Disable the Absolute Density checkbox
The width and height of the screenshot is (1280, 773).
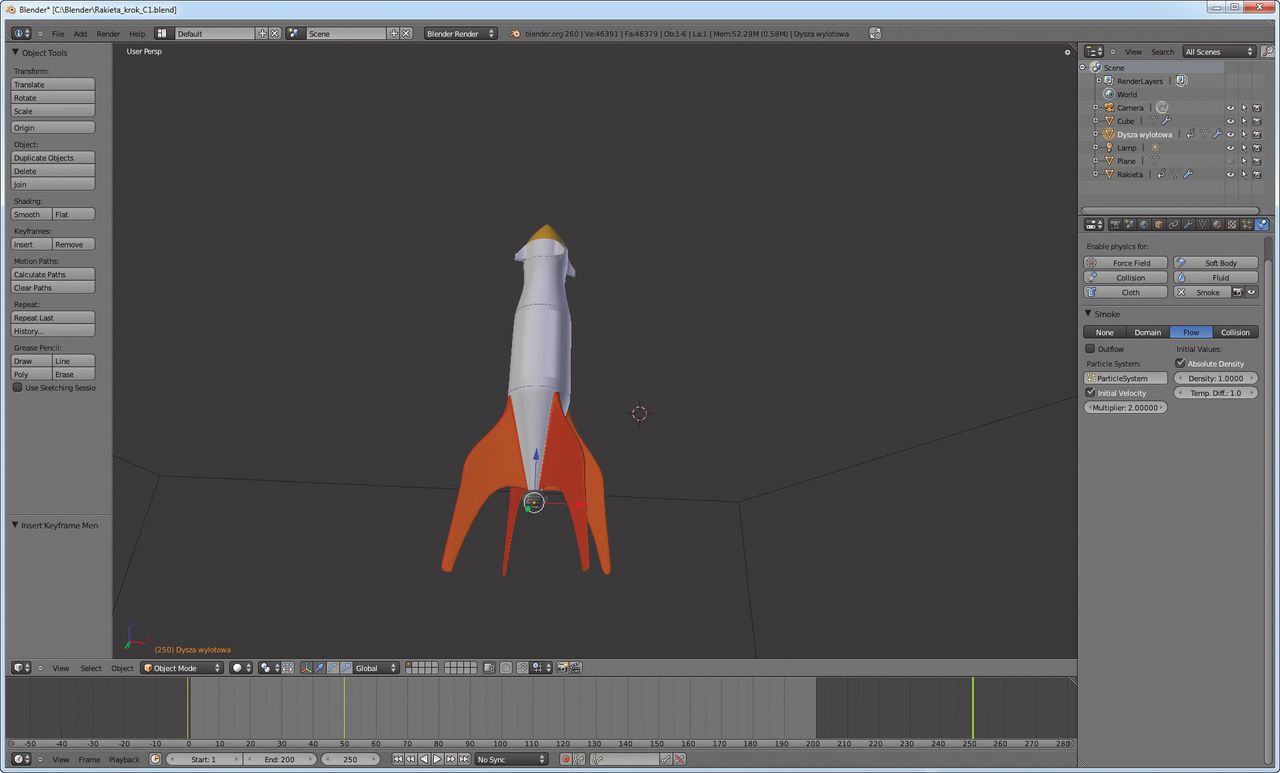click(x=1180, y=363)
